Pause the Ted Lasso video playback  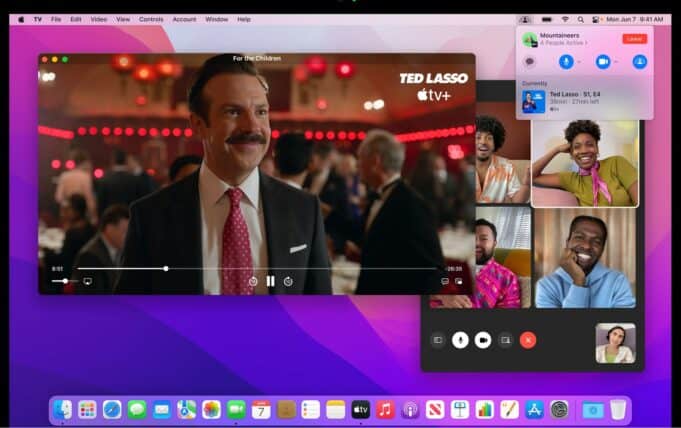(x=270, y=282)
